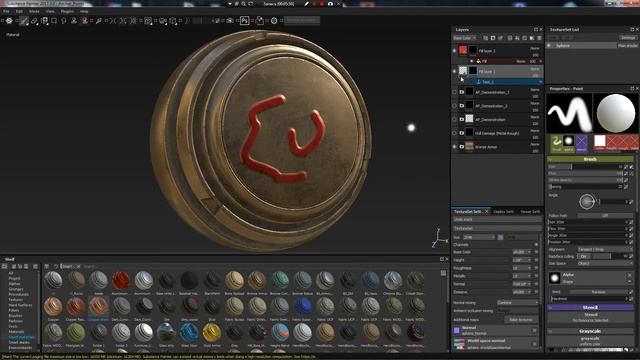Toggle visibility of Bronze Armor layer
640x360 pixels.
point(454,147)
